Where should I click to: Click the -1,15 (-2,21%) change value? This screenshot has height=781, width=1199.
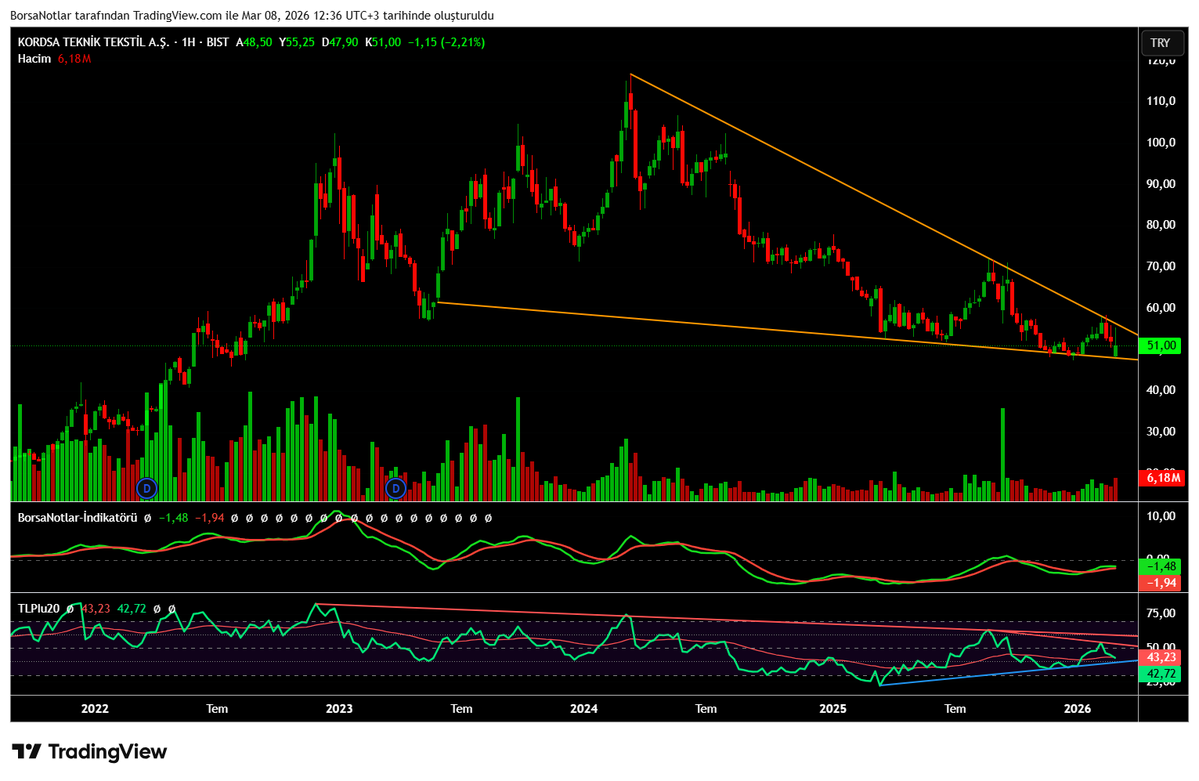coord(446,42)
